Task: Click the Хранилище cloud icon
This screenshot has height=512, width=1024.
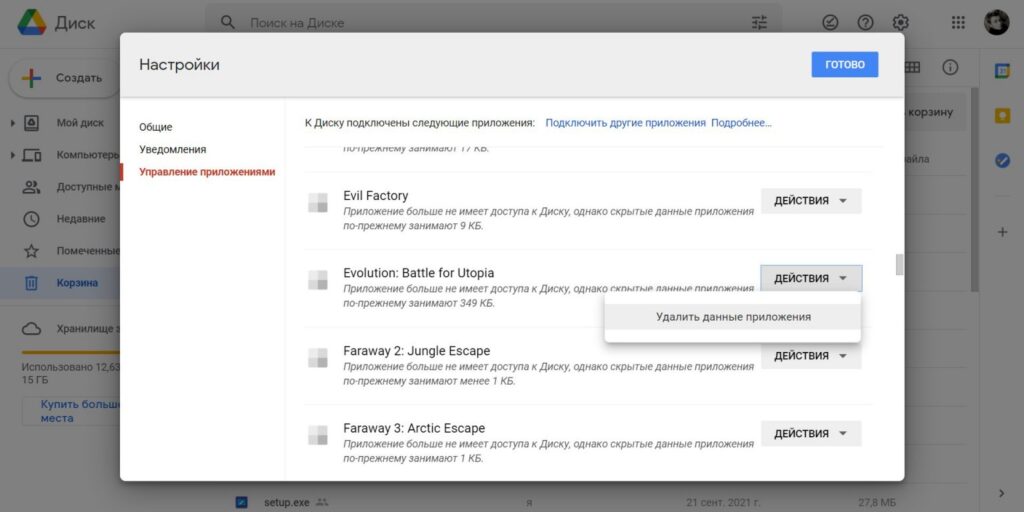Action: pyautogui.click(x=31, y=328)
